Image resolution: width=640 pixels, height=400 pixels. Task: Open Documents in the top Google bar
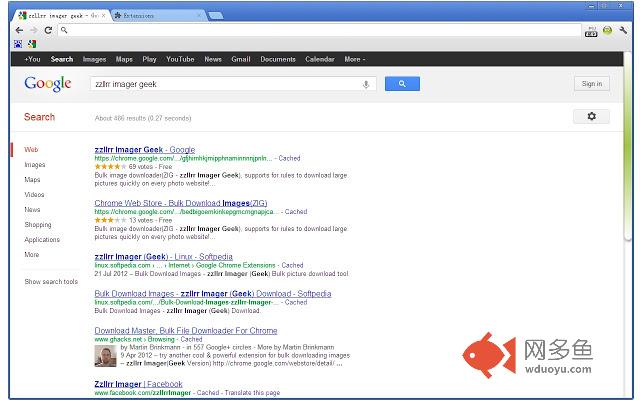point(278,59)
